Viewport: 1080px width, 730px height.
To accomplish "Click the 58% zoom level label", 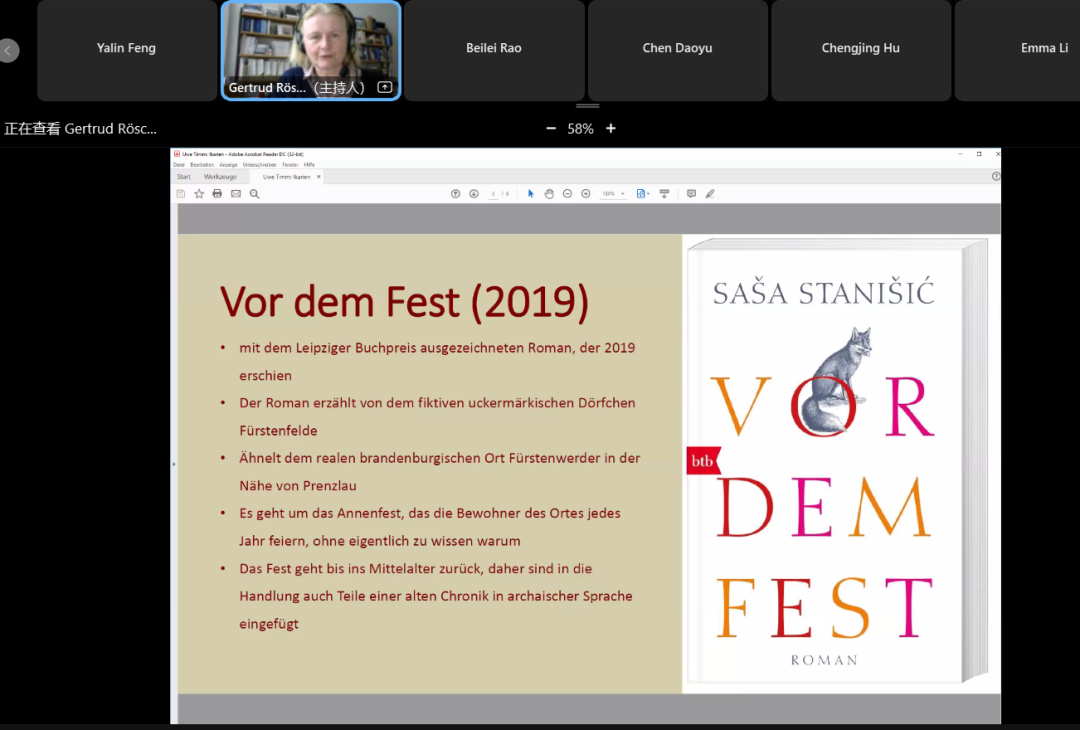I will 581,129.
